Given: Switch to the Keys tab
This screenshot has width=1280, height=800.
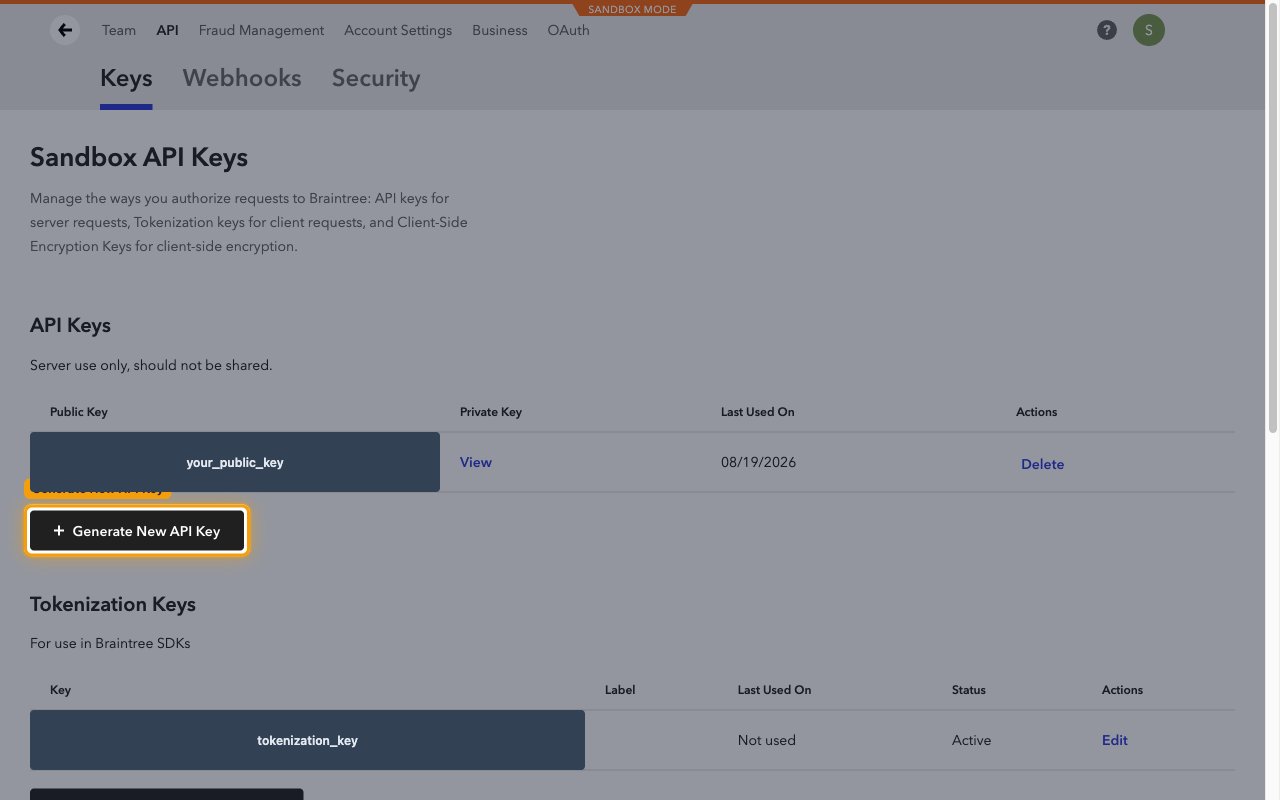Looking at the screenshot, I should point(126,78).
